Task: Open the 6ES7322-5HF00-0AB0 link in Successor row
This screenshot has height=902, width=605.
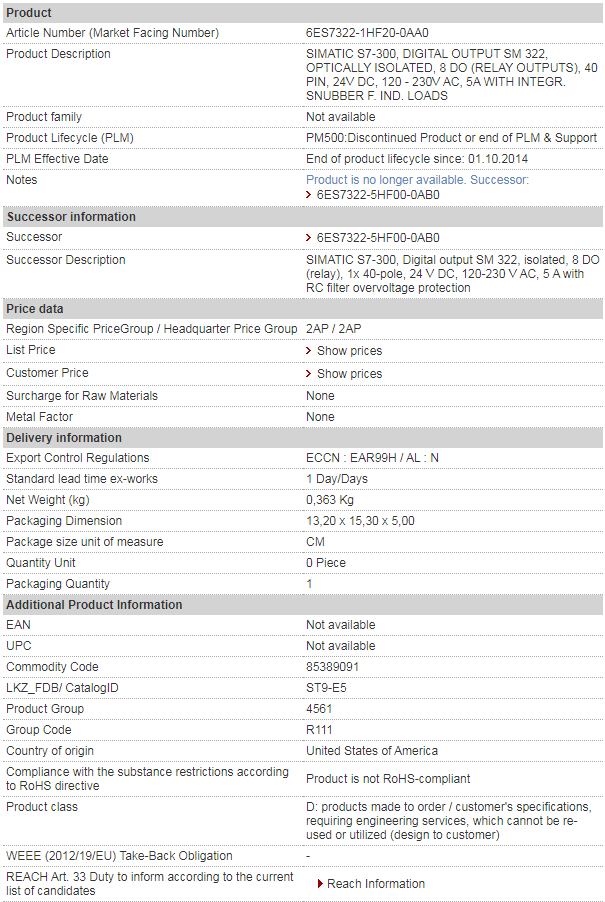Action: [378, 238]
